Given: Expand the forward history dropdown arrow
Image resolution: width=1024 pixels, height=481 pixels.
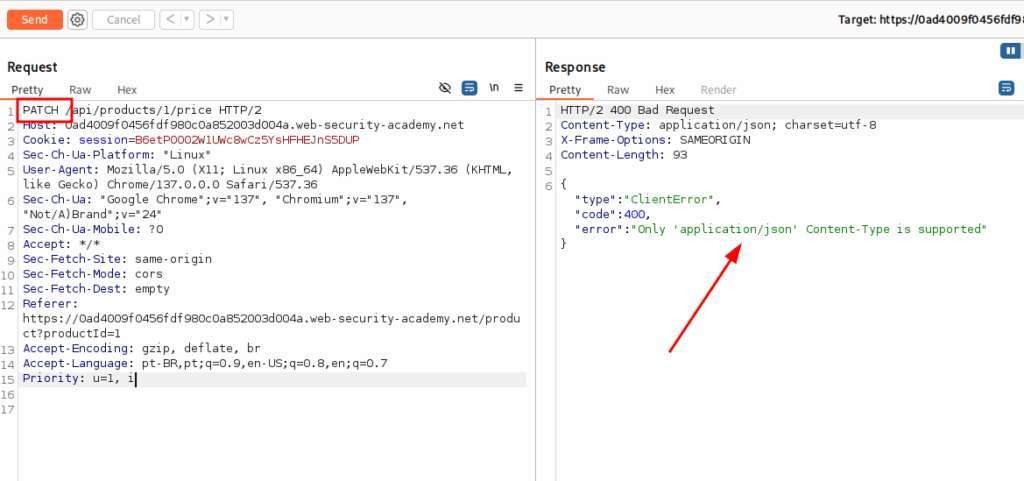Looking at the screenshot, I should click(226, 19).
